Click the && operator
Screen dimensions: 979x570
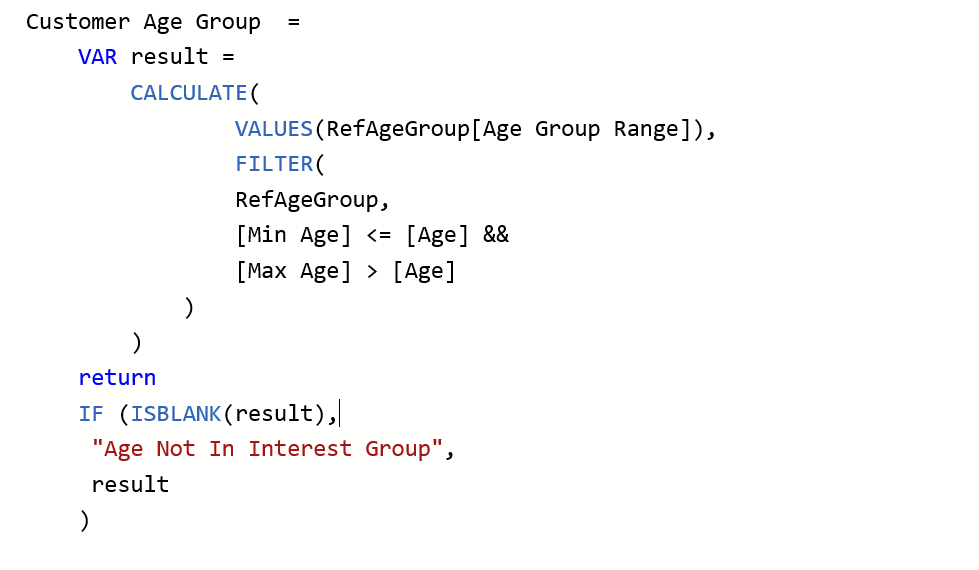496,235
